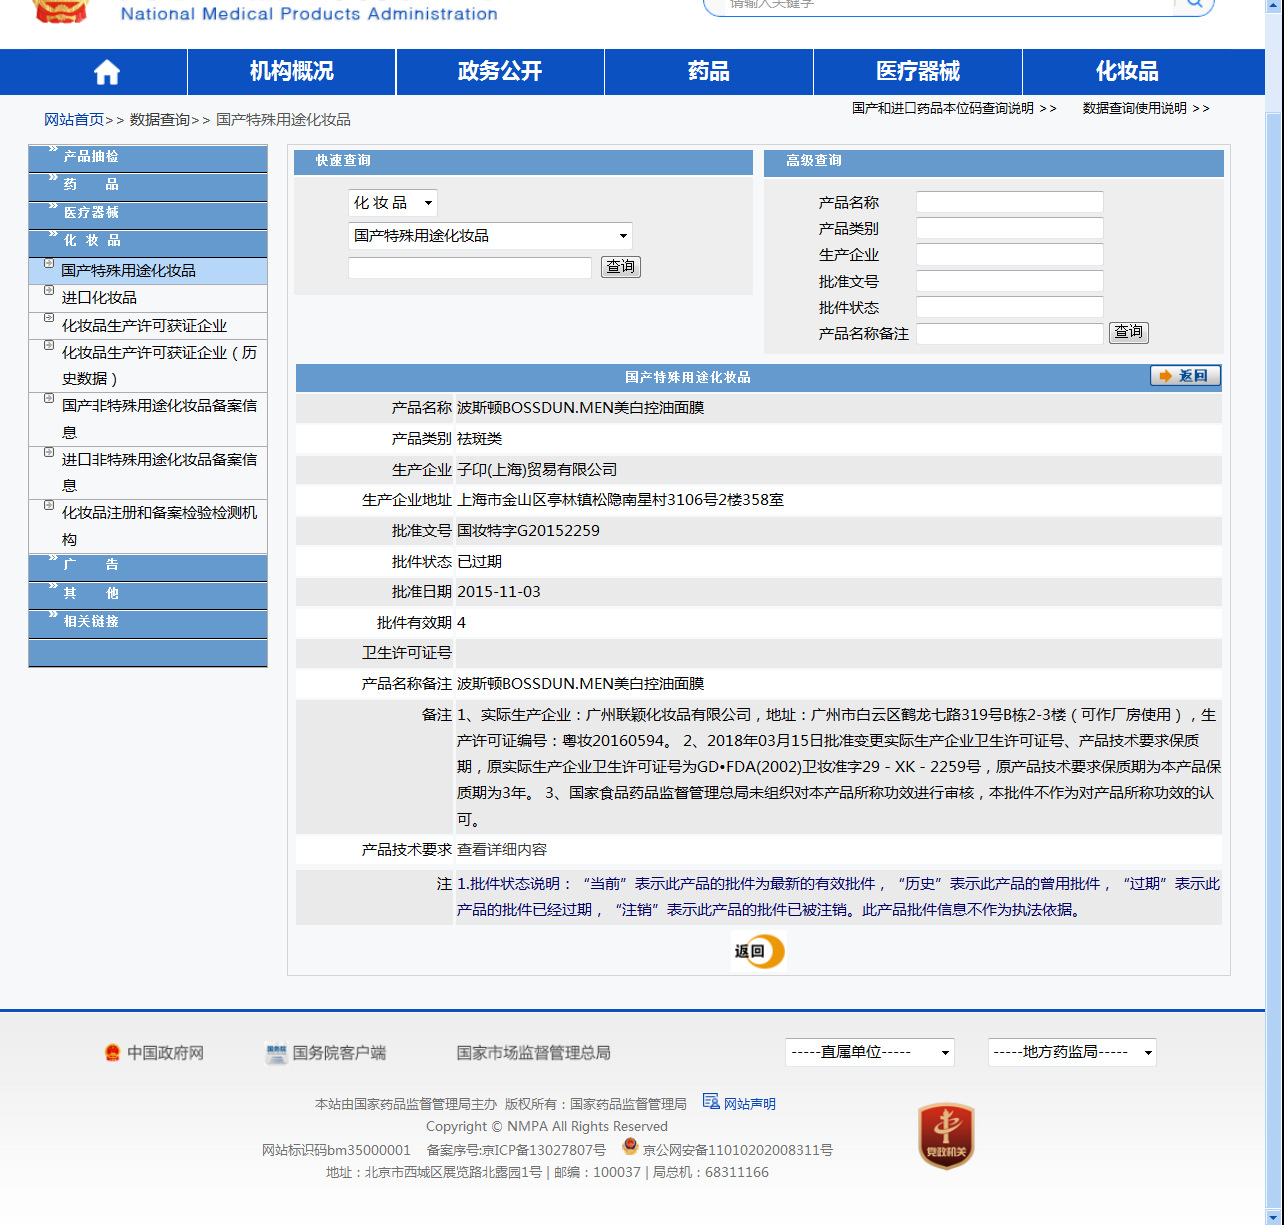The width and height of the screenshot is (1284, 1225).
Task: Click the 祛斑类 product category value
Action: (x=479, y=439)
